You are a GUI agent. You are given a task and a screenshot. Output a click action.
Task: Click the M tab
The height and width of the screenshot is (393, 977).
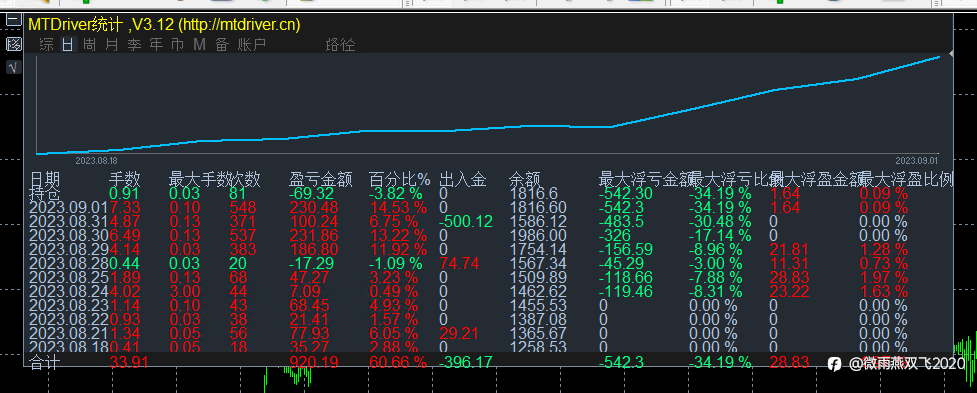(199, 45)
